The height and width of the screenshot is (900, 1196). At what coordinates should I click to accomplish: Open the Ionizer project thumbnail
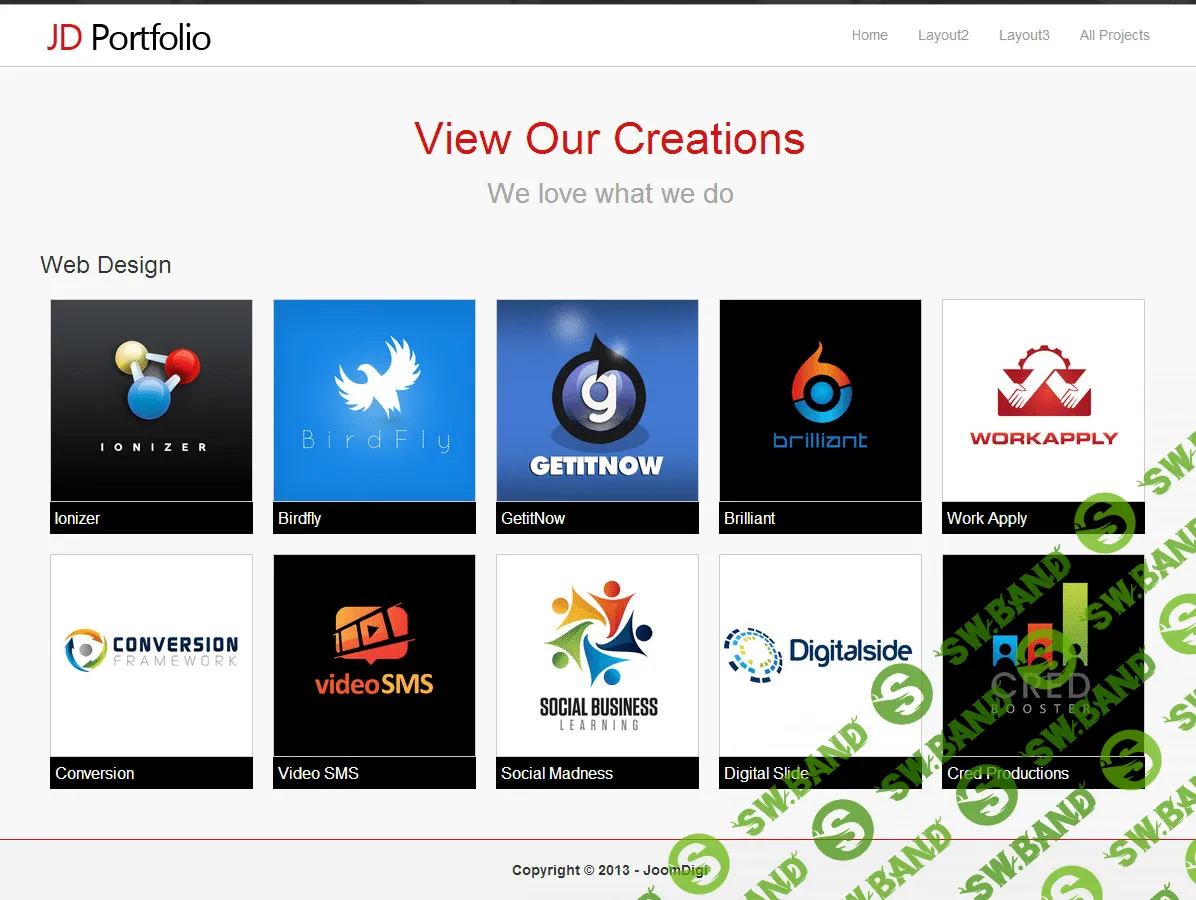tap(151, 400)
